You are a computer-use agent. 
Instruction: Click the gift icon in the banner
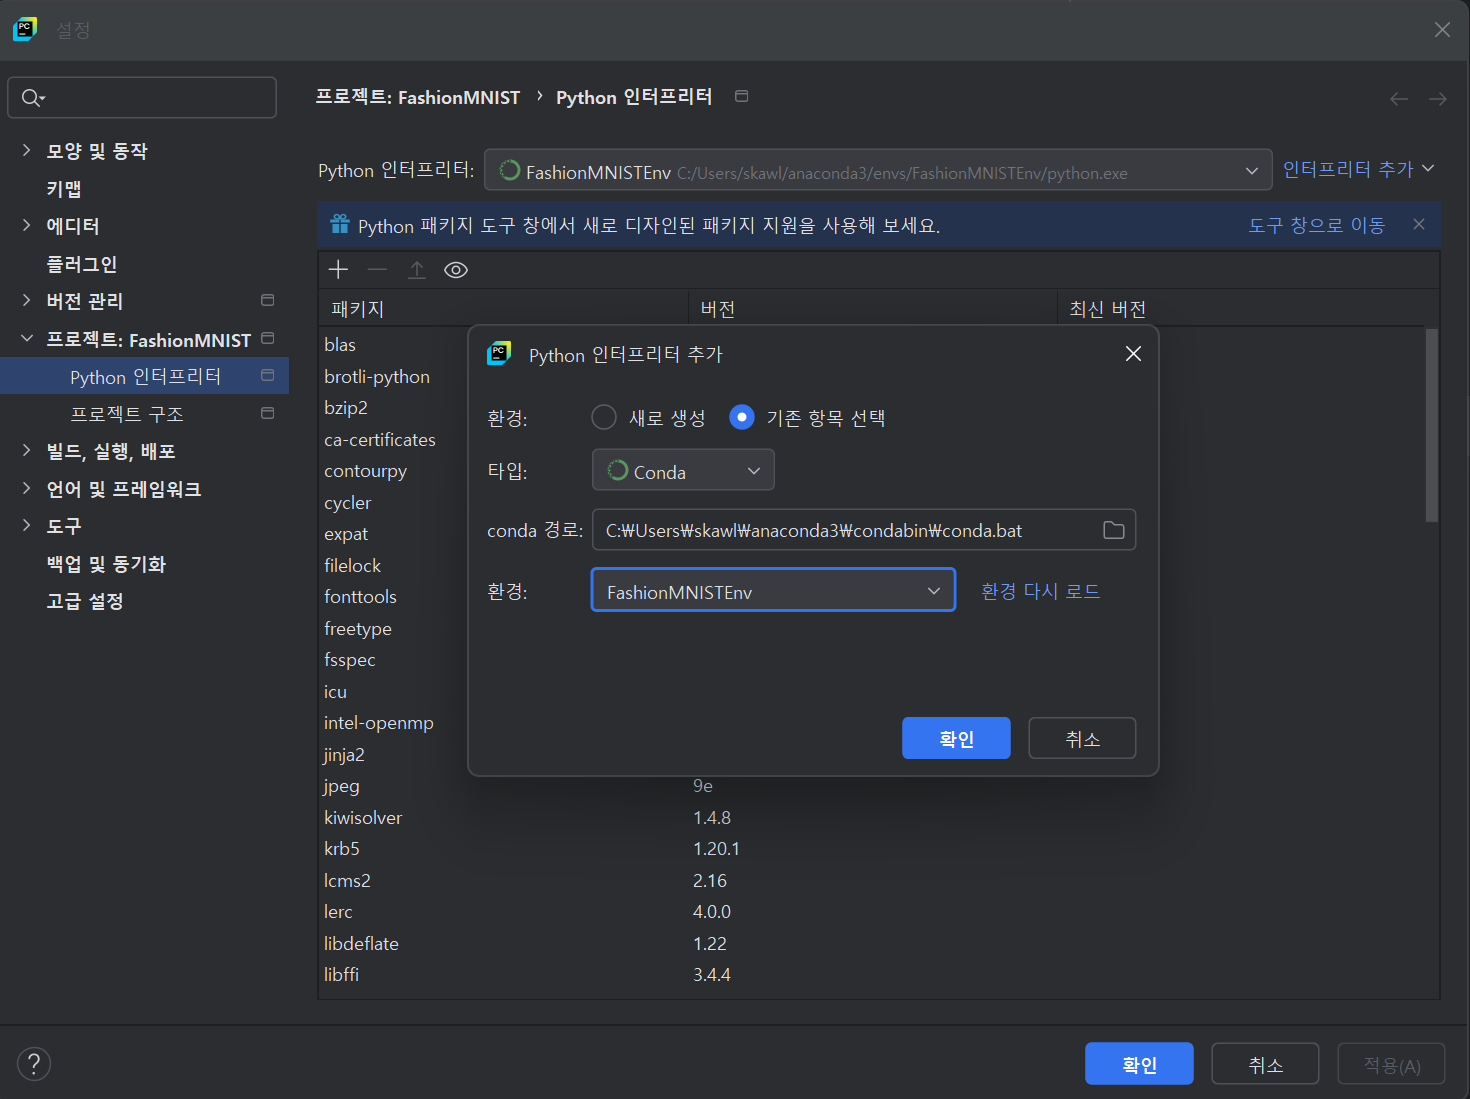340,224
